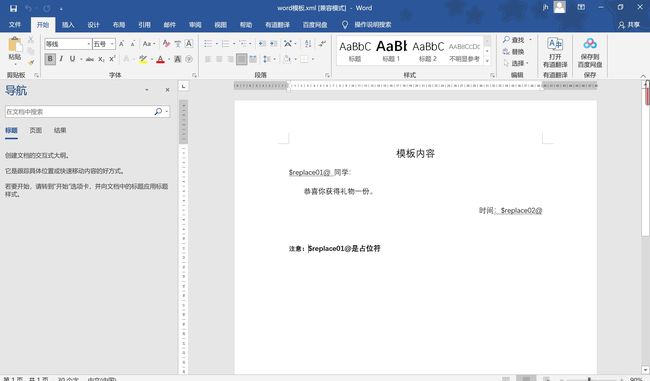This screenshot has height=381, width=650.
Task: Open the font size dropdown
Action: click(x=112, y=44)
